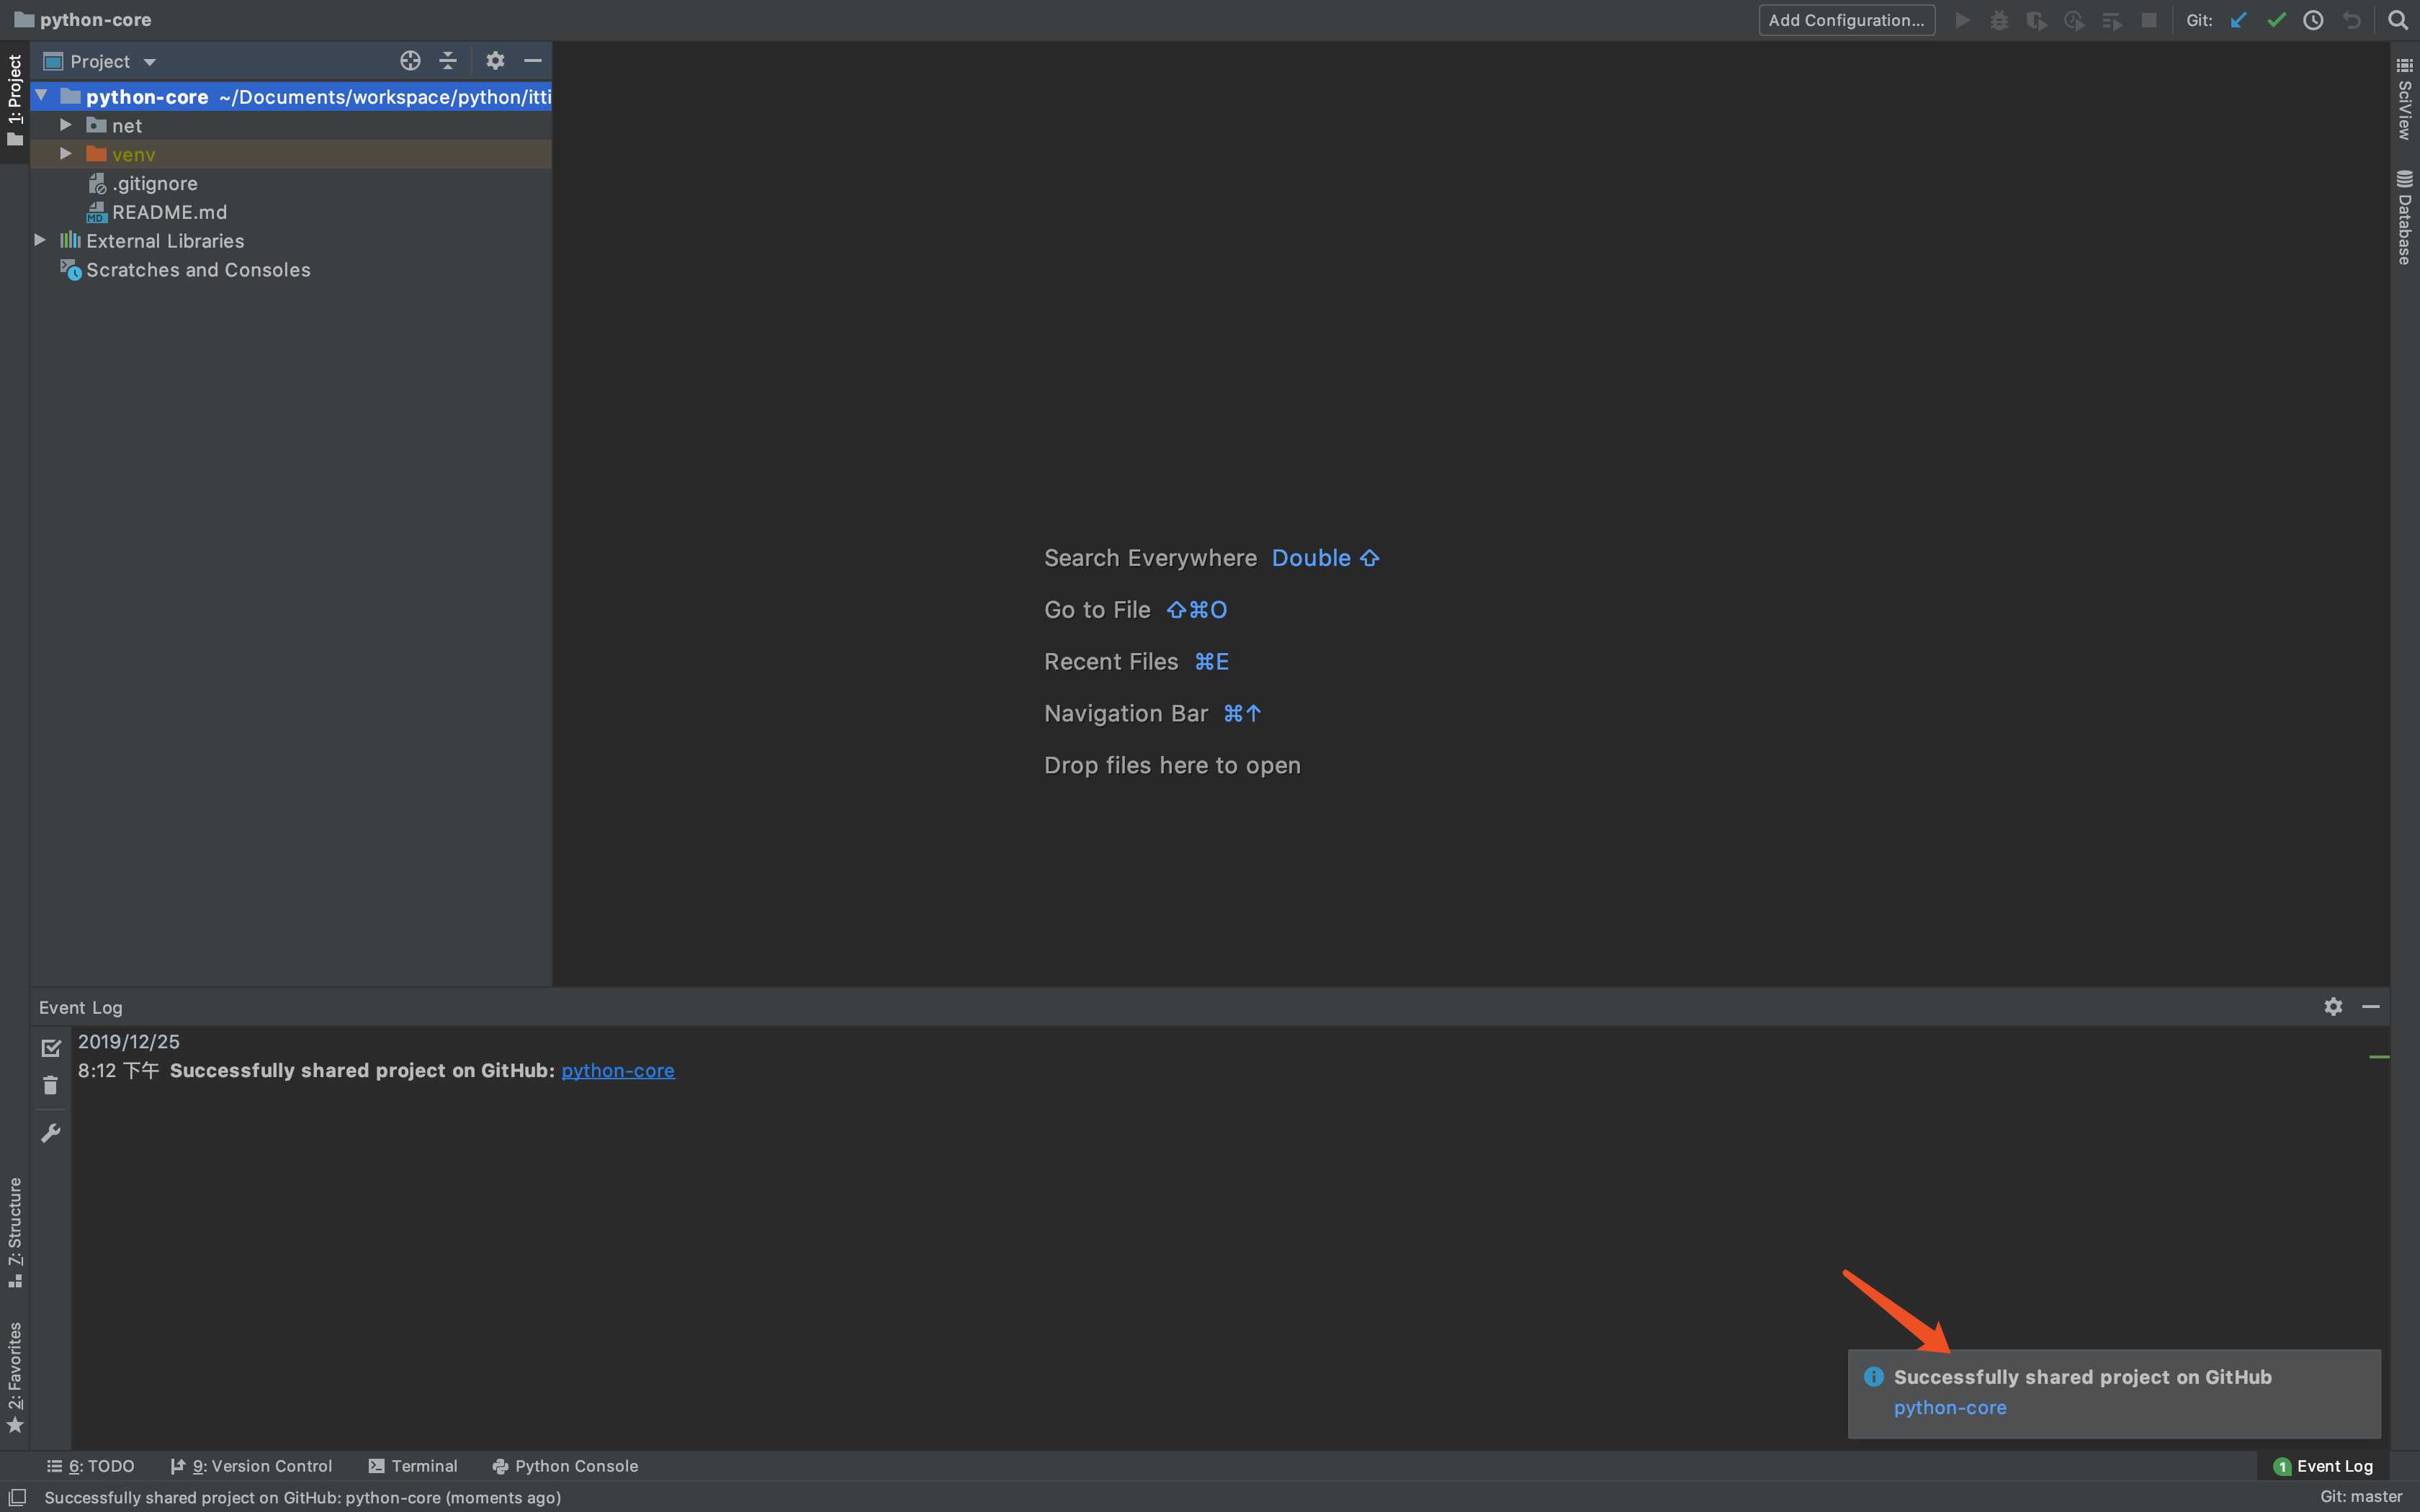Viewport: 2420px width, 1512px height.
Task: Hide the Event Log panel
Action: tap(2371, 1007)
